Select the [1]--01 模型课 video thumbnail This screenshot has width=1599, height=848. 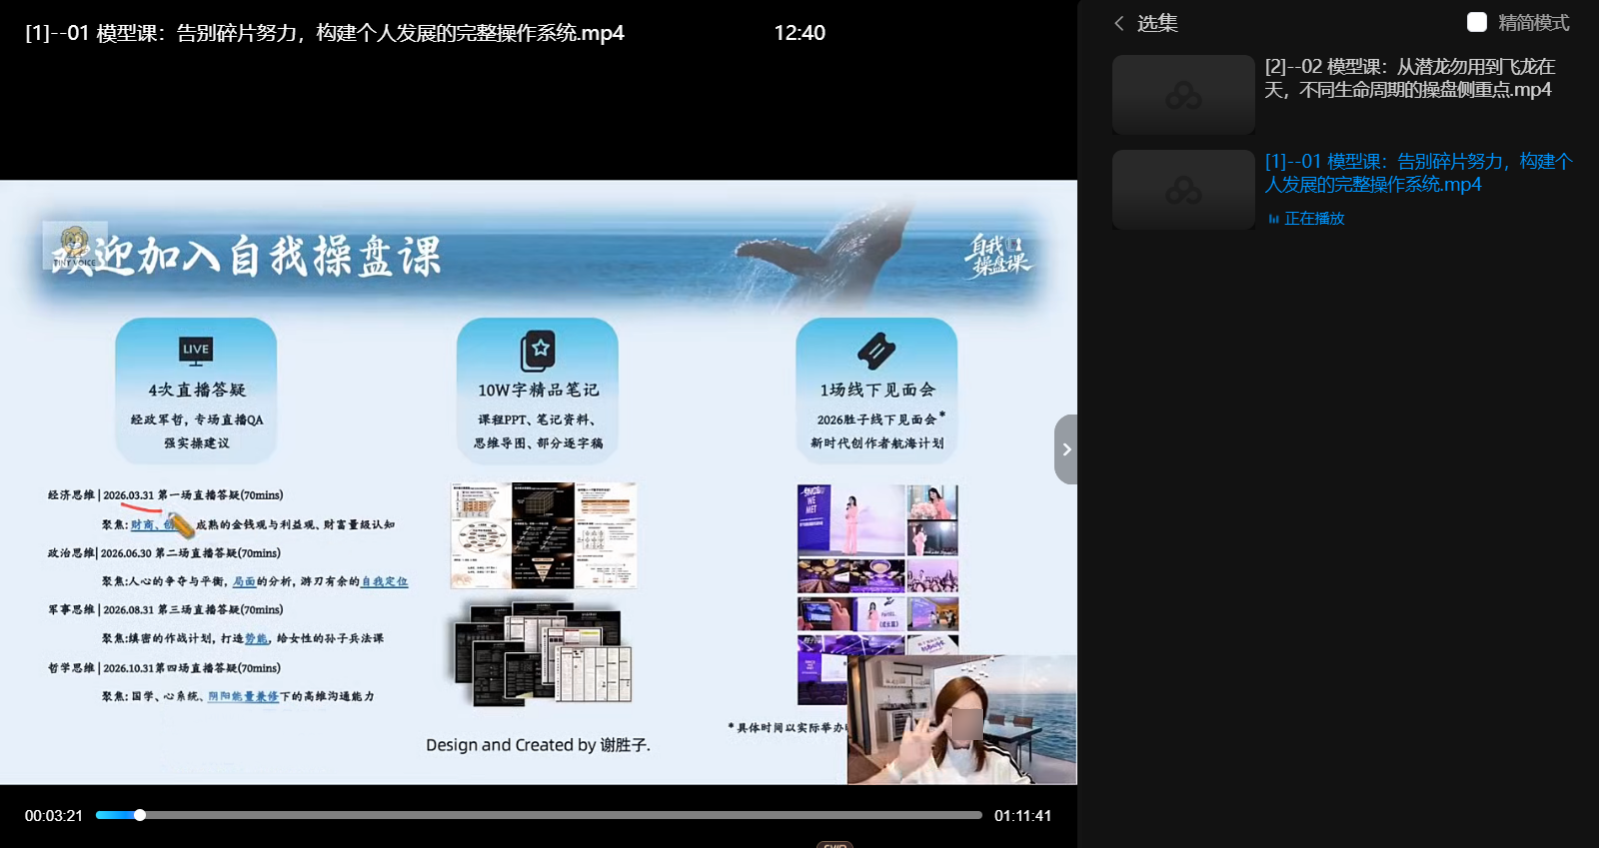point(1183,190)
